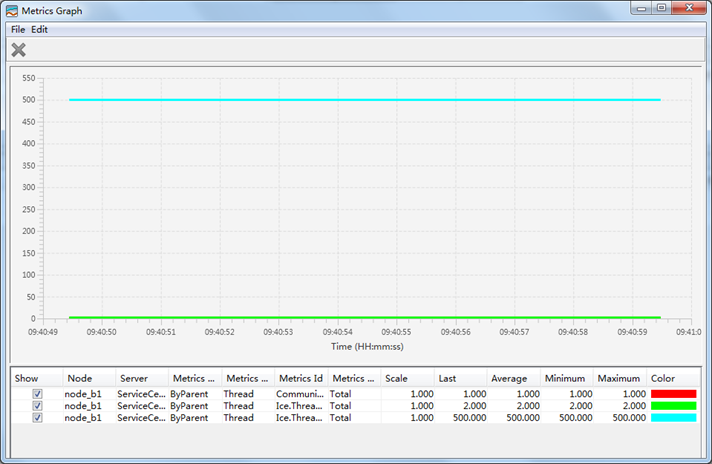Click the Last column header
Image resolution: width=712 pixels, height=464 pixels.
tap(460, 378)
